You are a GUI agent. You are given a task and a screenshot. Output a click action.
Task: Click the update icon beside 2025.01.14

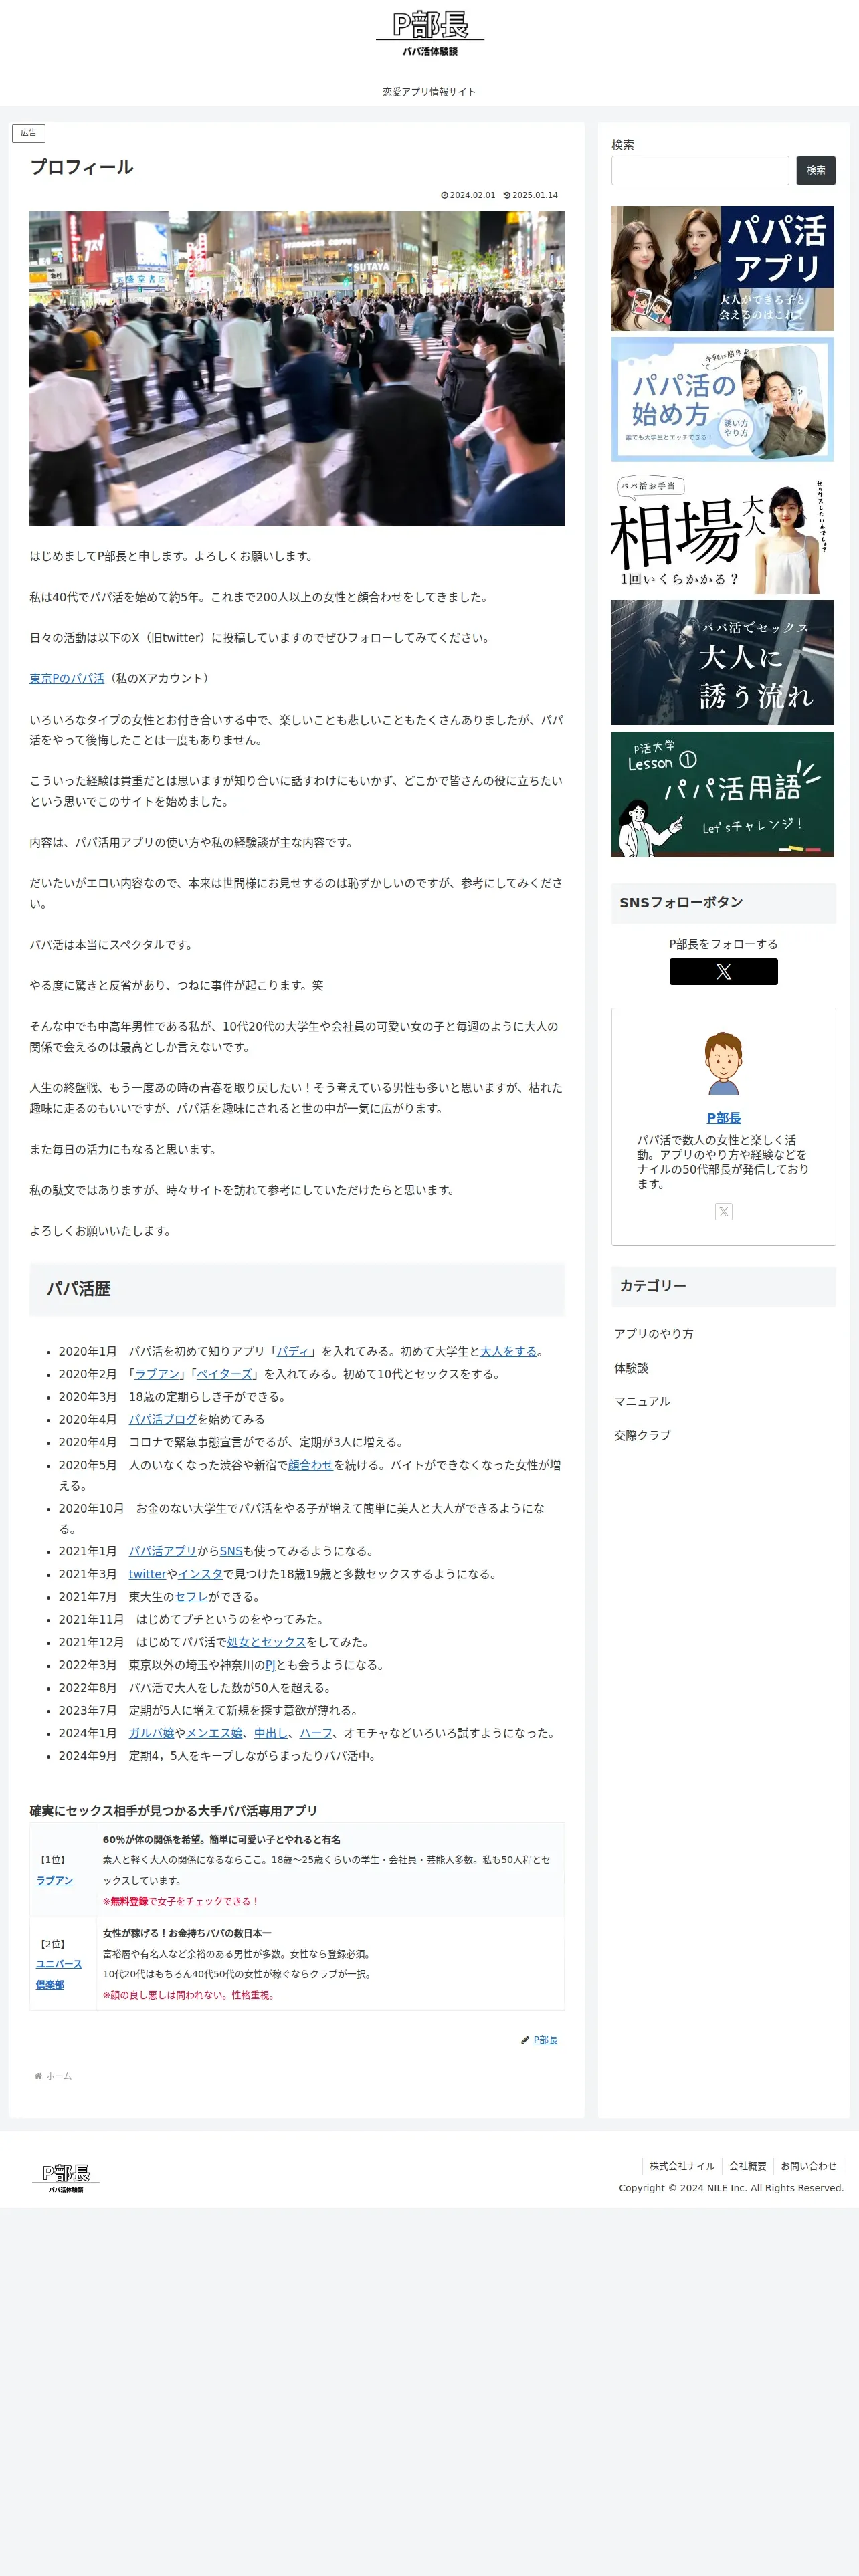(x=507, y=195)
